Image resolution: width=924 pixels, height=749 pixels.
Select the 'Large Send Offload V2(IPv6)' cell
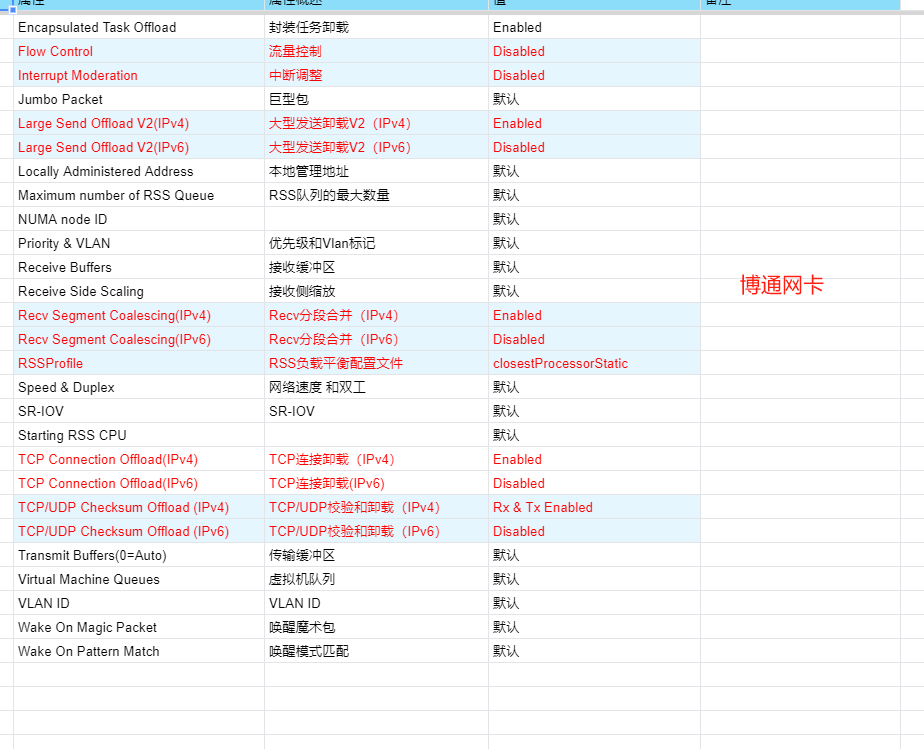[x=139, y=147]
